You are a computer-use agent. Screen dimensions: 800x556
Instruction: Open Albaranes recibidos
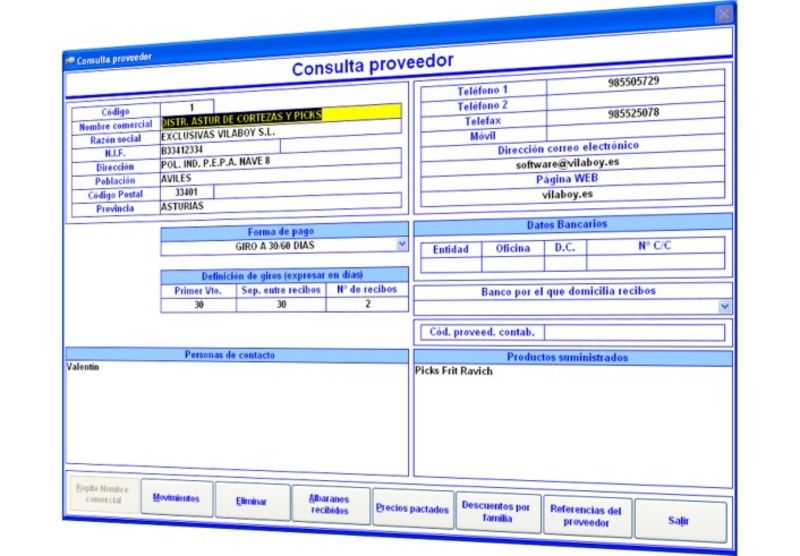[330, 505]
